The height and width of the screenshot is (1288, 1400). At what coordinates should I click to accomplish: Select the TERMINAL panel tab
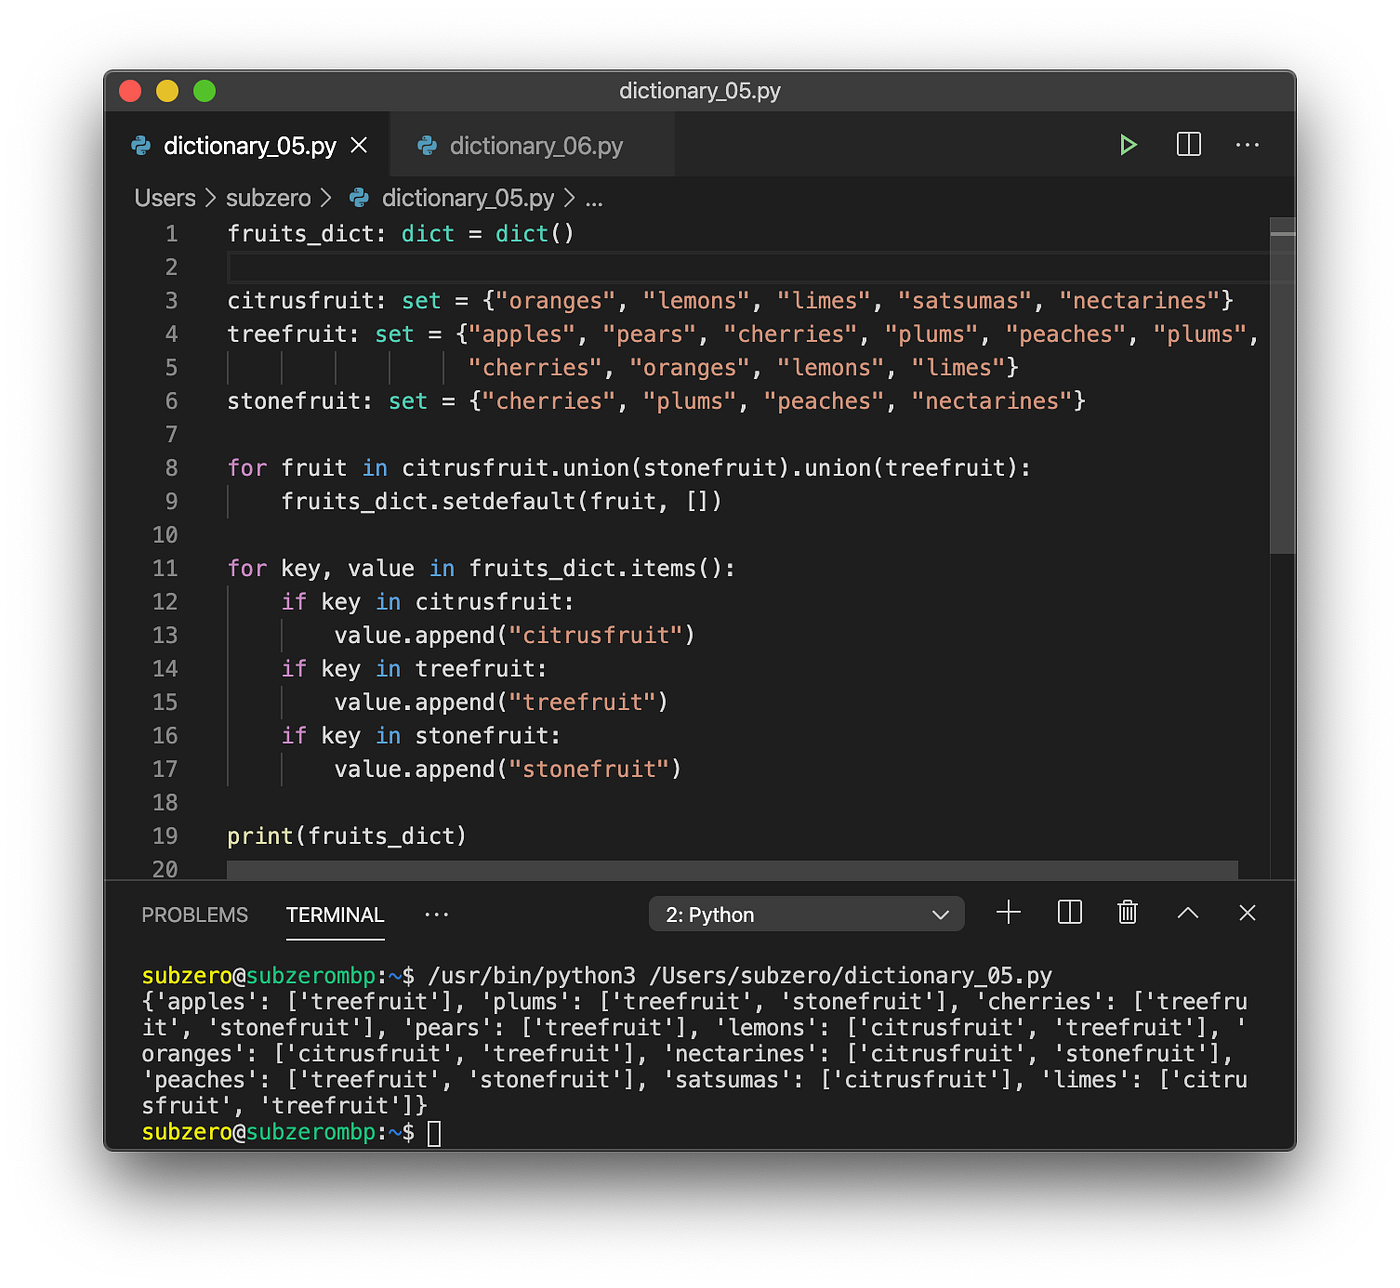click(x=335, y=915)
